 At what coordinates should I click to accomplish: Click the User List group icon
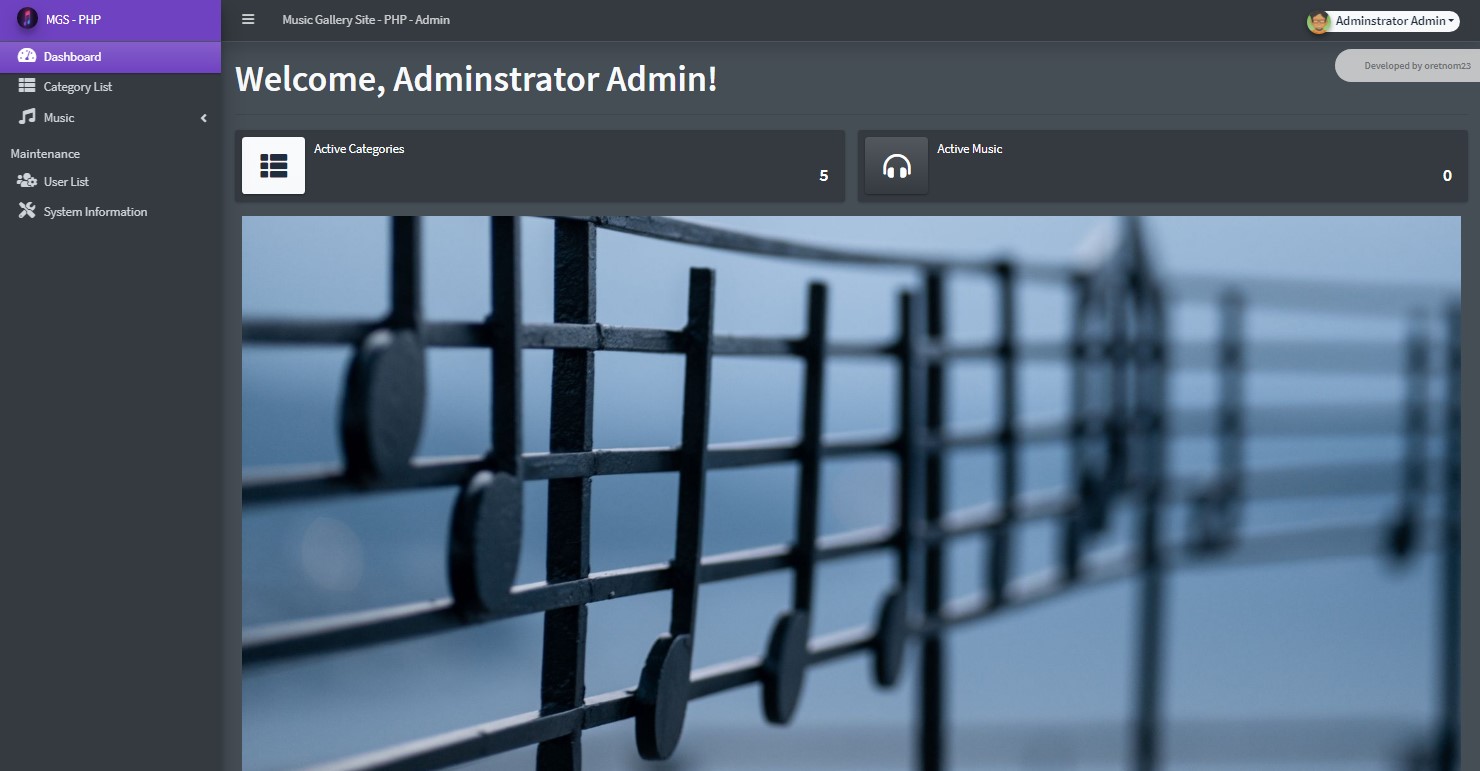(x=27, y=181)
